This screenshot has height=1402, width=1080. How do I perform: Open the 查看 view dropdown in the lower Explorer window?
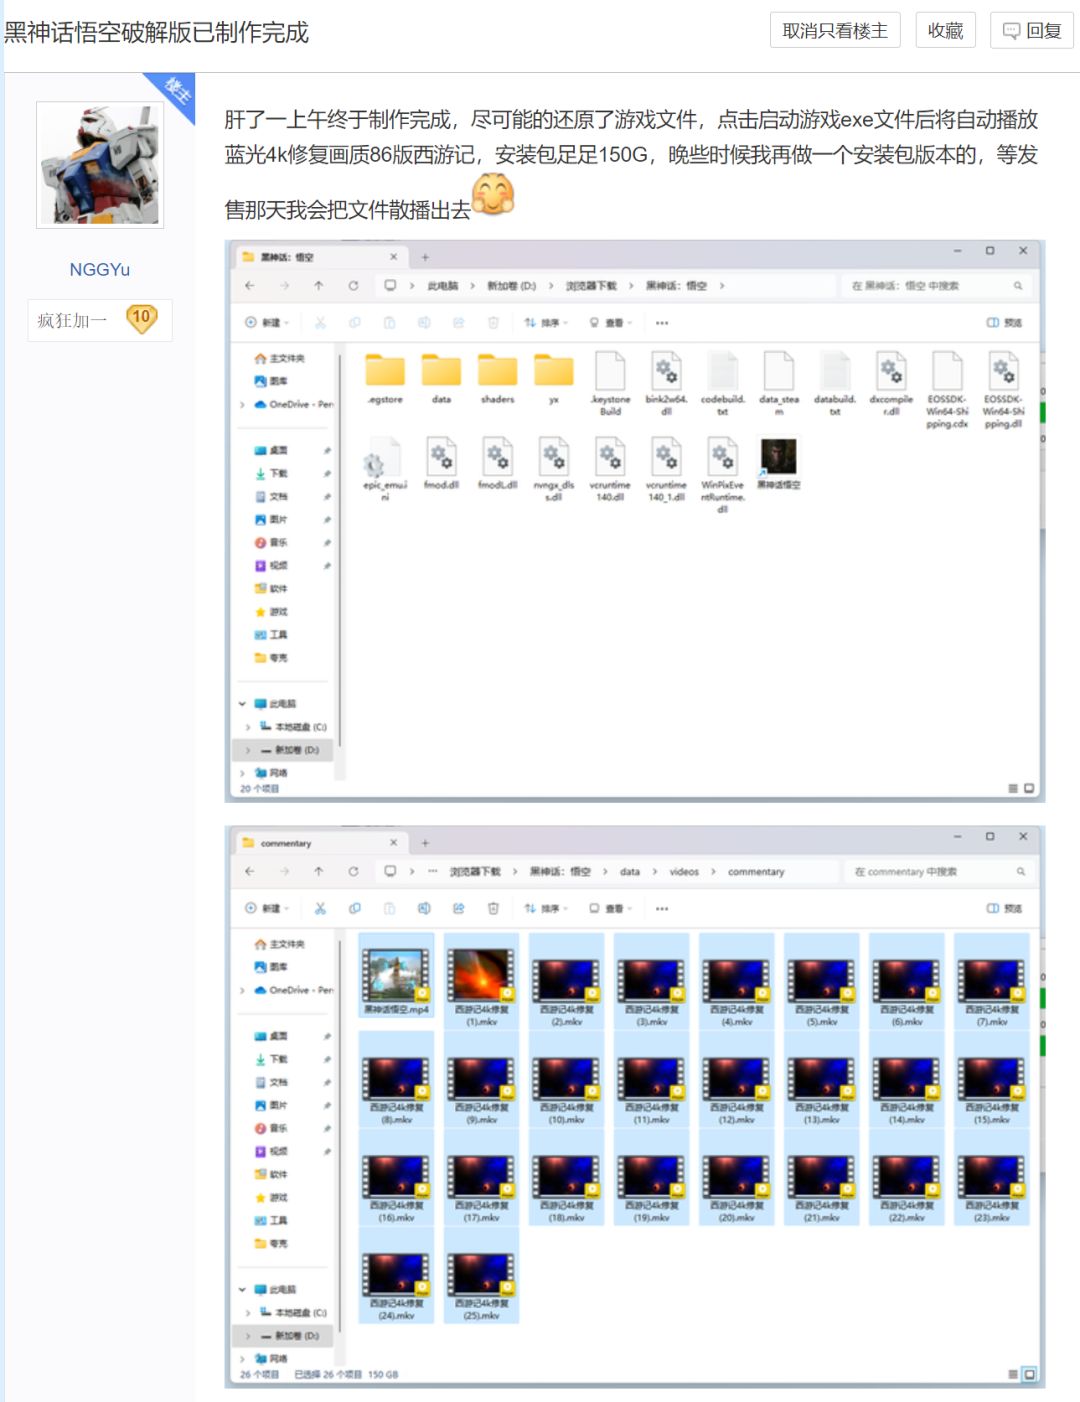pyautogui.click(x=610, y=908)
